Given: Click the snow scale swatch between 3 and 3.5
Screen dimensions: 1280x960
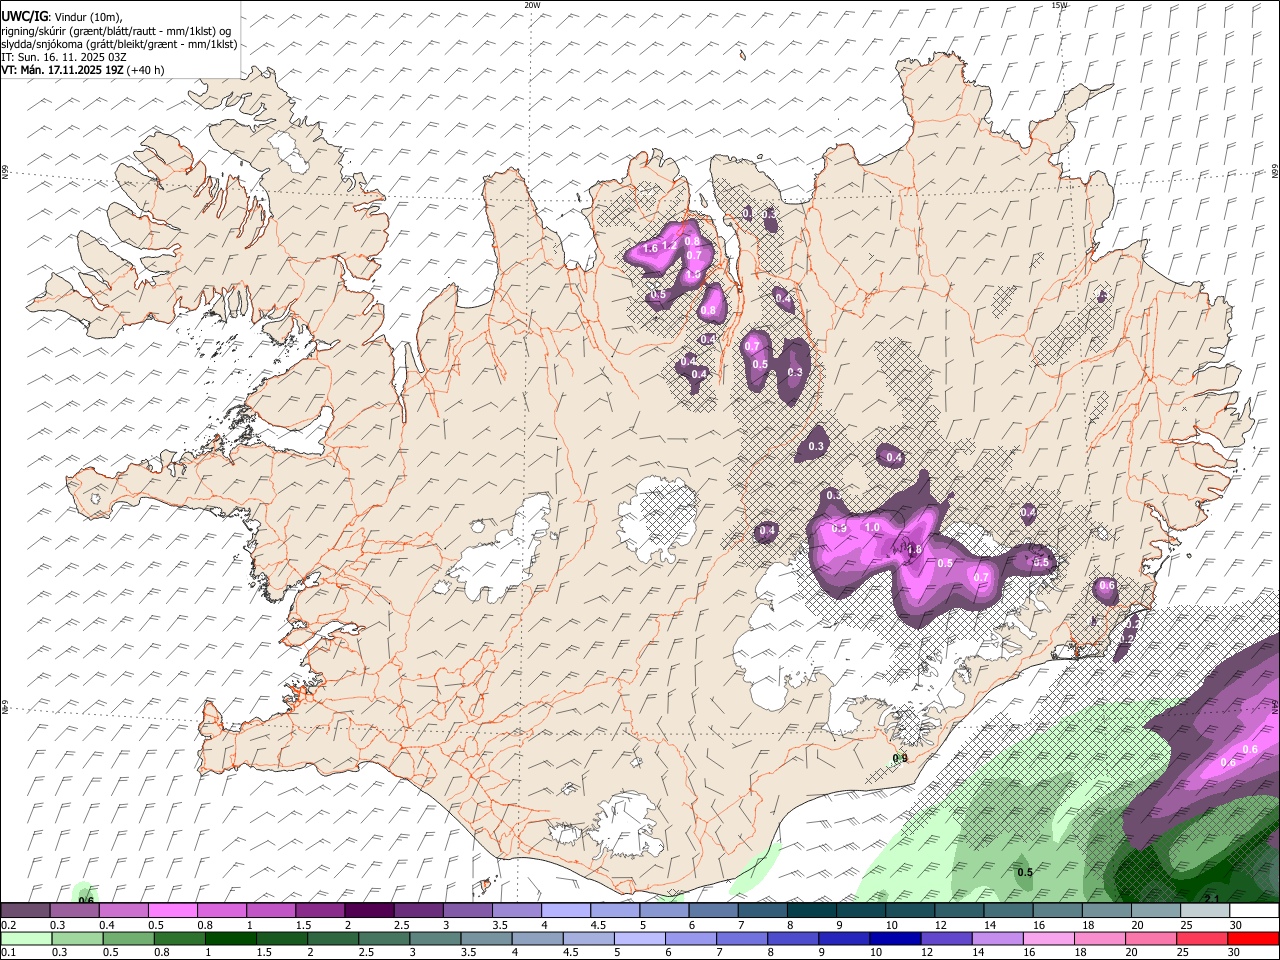Looking at the screenshot, I should (467, 911).
